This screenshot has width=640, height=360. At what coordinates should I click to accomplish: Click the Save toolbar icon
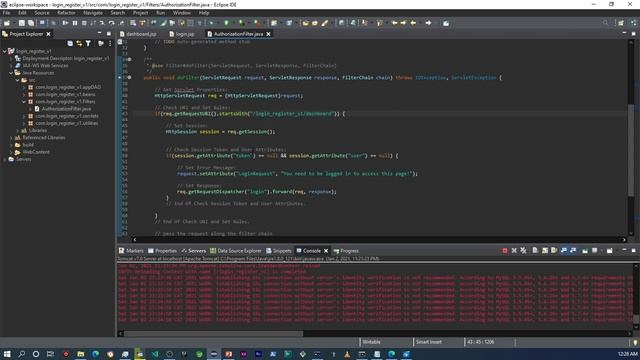[x=22, y=23]
